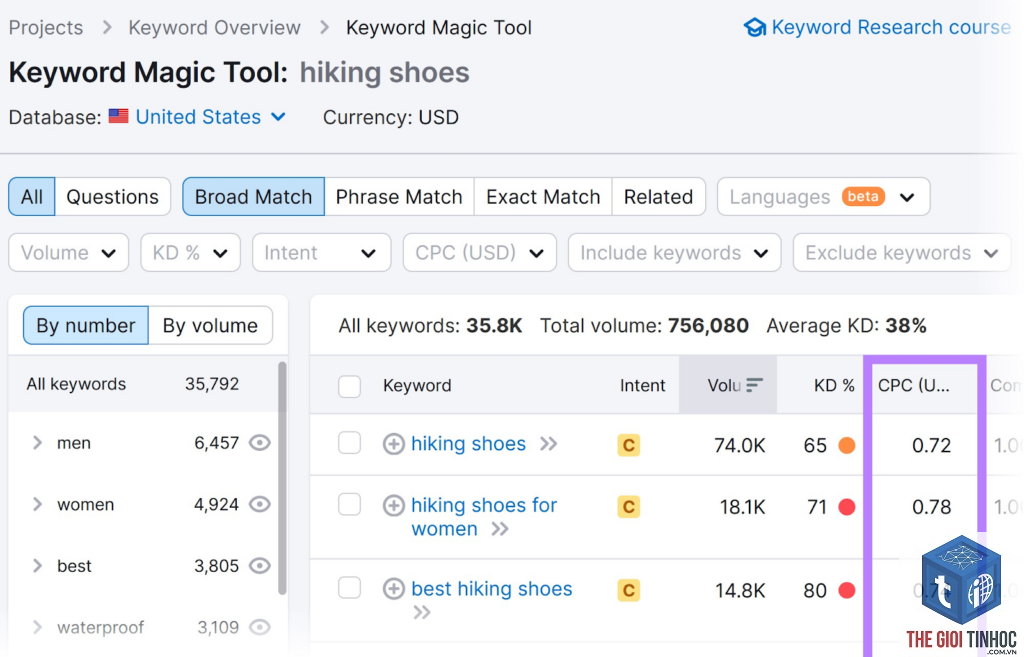Click red KD dot for hiking shoes for women
1024x657 pixels.
846,507
